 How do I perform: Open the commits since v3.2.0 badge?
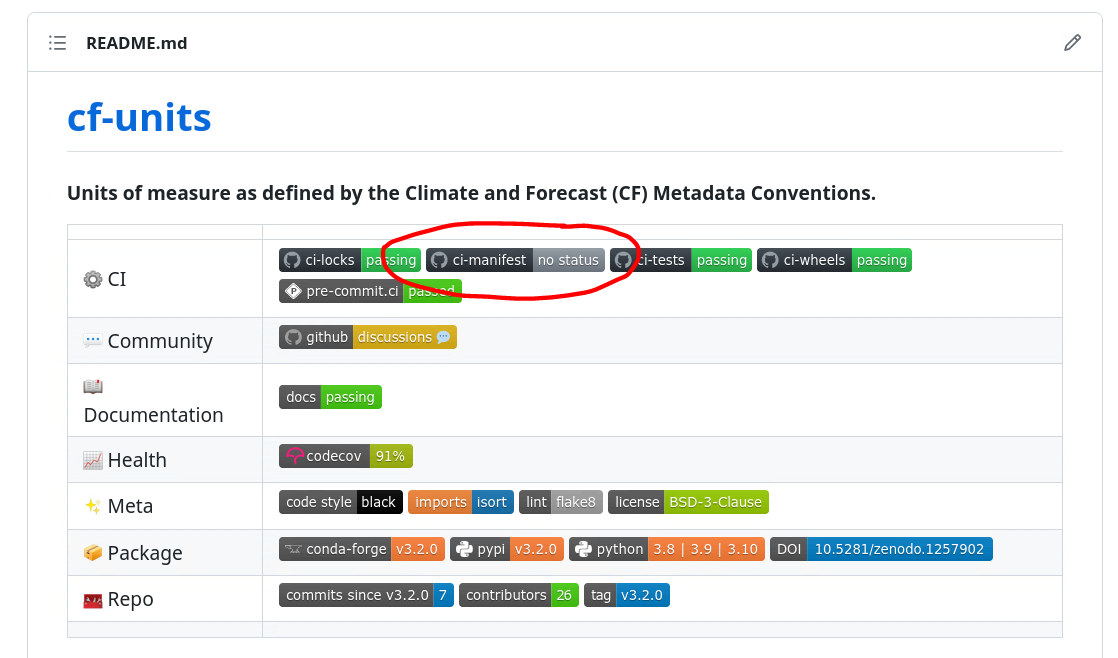pos(366,595)
